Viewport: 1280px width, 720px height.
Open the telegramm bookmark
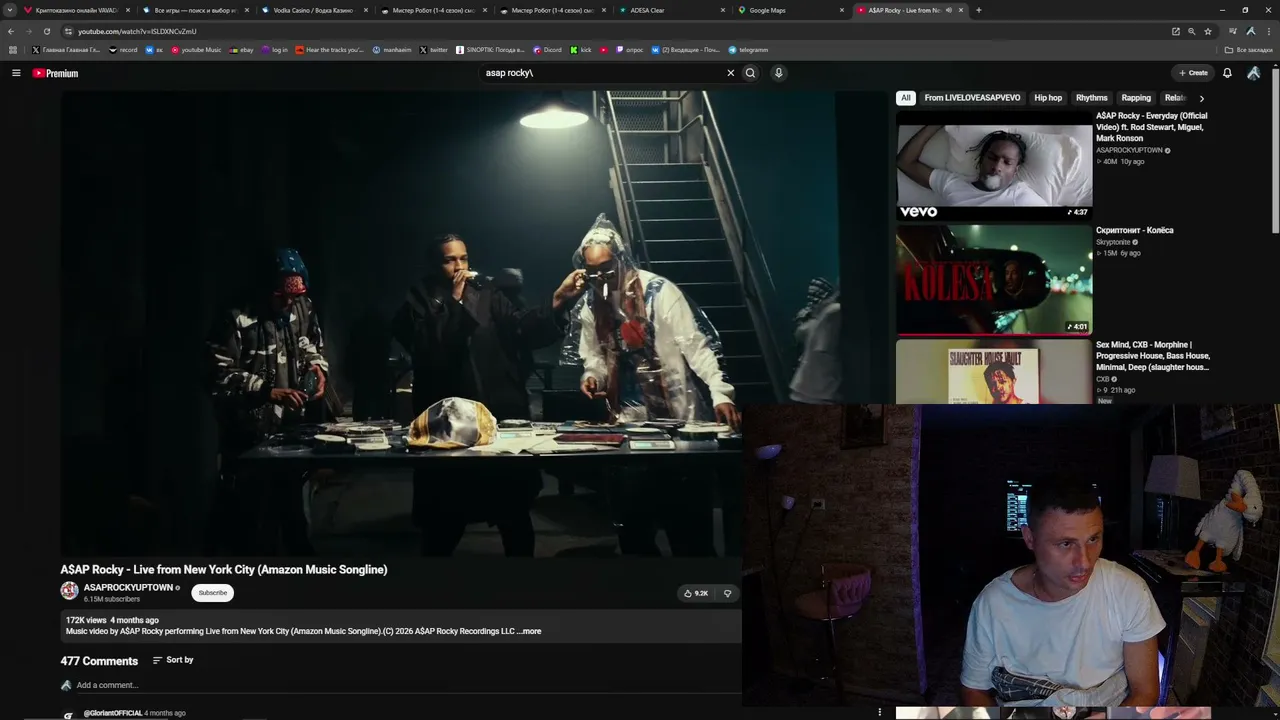tap(748, 50)
